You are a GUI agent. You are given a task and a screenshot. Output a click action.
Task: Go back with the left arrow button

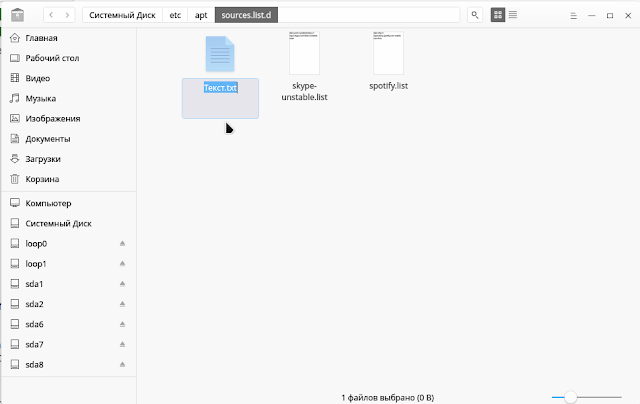tap(51, 15)
